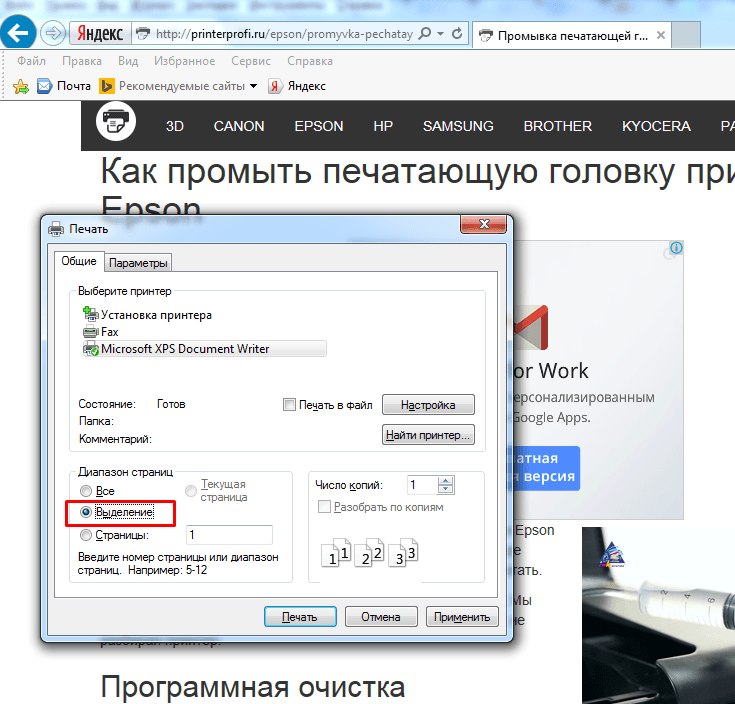This screenshot has width=735, height=704.
Task: Open the Справка menu
Action: tap(310, 61)
